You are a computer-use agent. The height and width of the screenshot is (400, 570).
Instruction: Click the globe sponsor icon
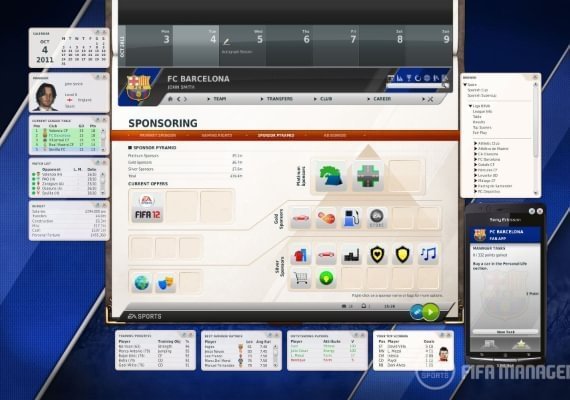pos(141,283)
